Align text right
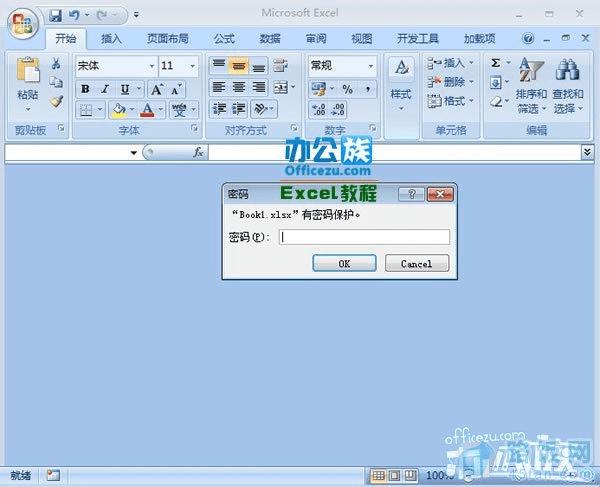Viewport: 600px width, 487px height. 259,88
